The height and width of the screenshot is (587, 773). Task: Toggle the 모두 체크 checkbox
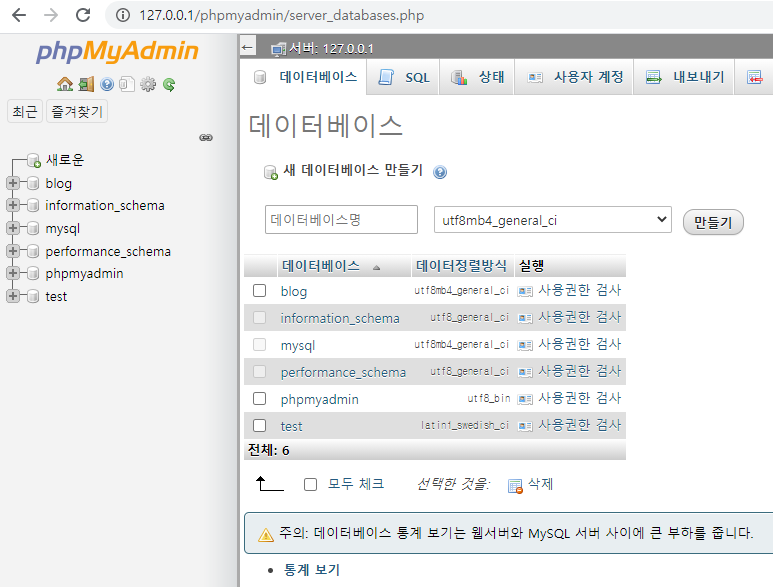(x=311, y=484)
